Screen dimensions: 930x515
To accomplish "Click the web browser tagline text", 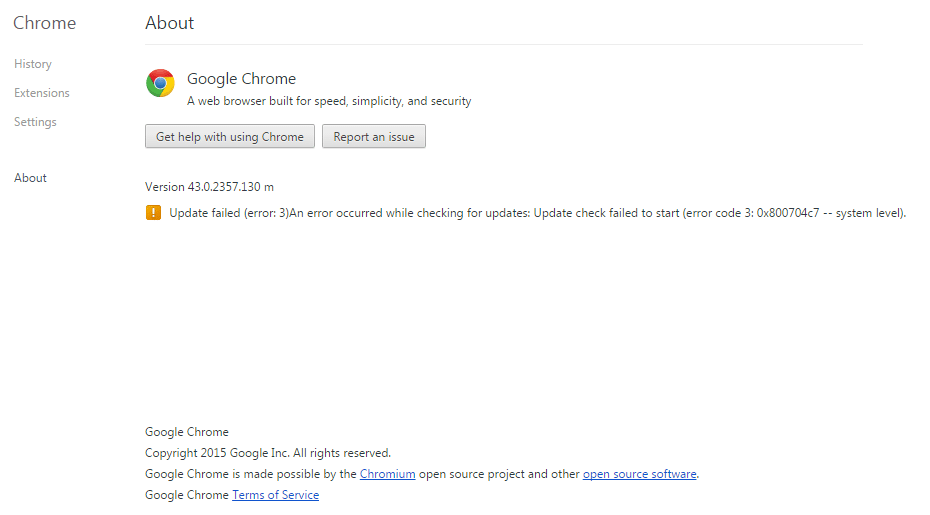I will coord(329,101).
